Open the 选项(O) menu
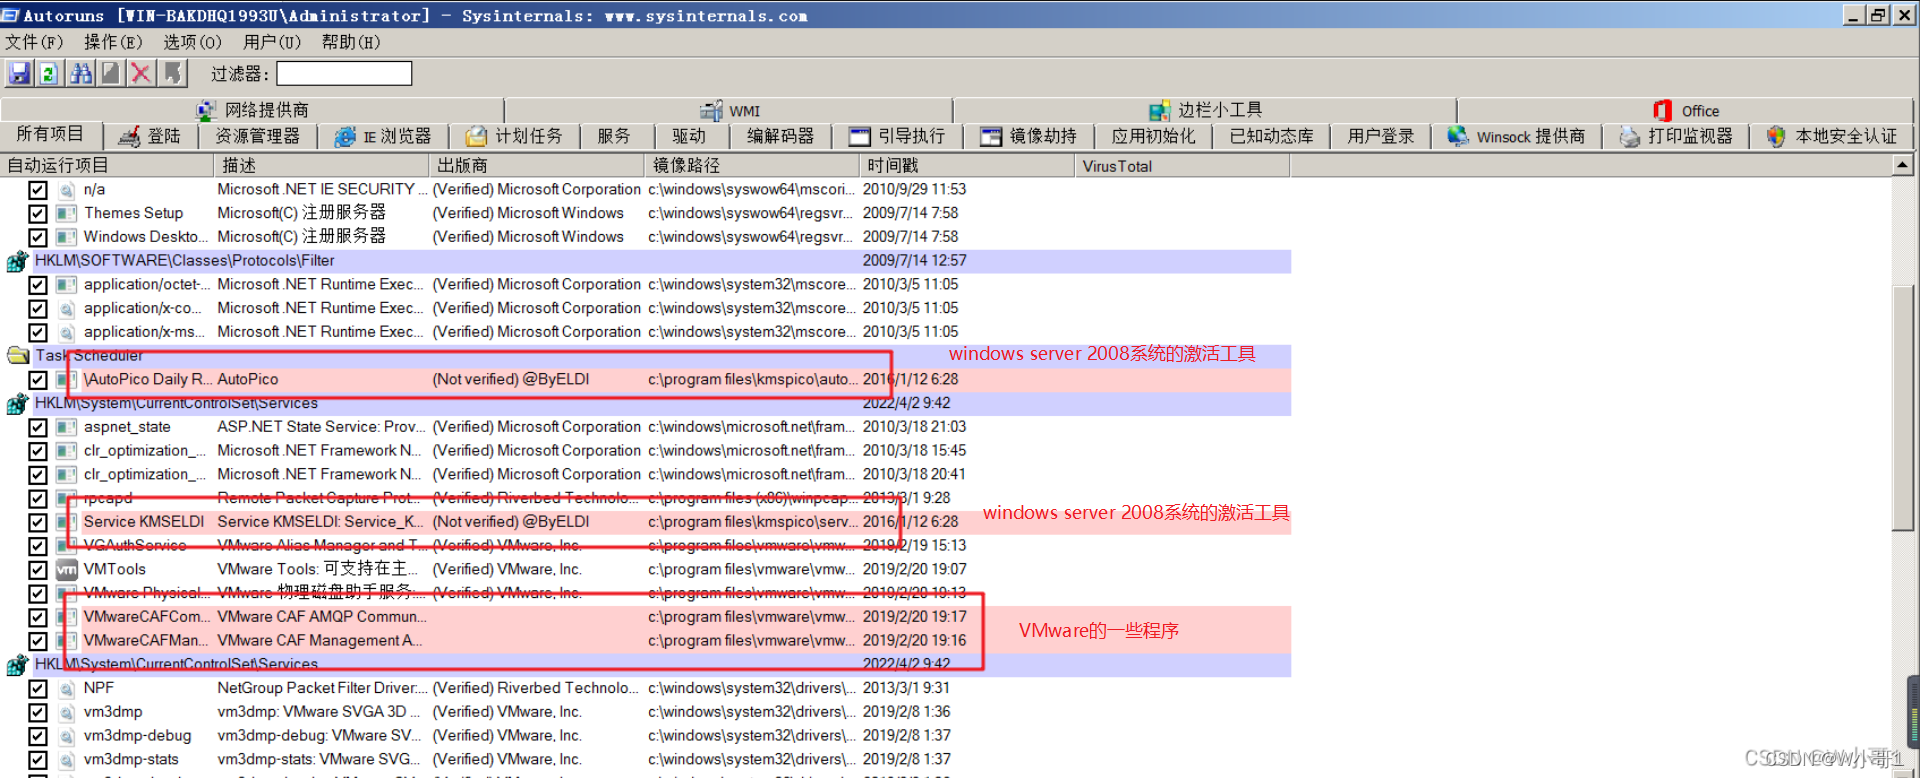 click(x=192, y=42)
